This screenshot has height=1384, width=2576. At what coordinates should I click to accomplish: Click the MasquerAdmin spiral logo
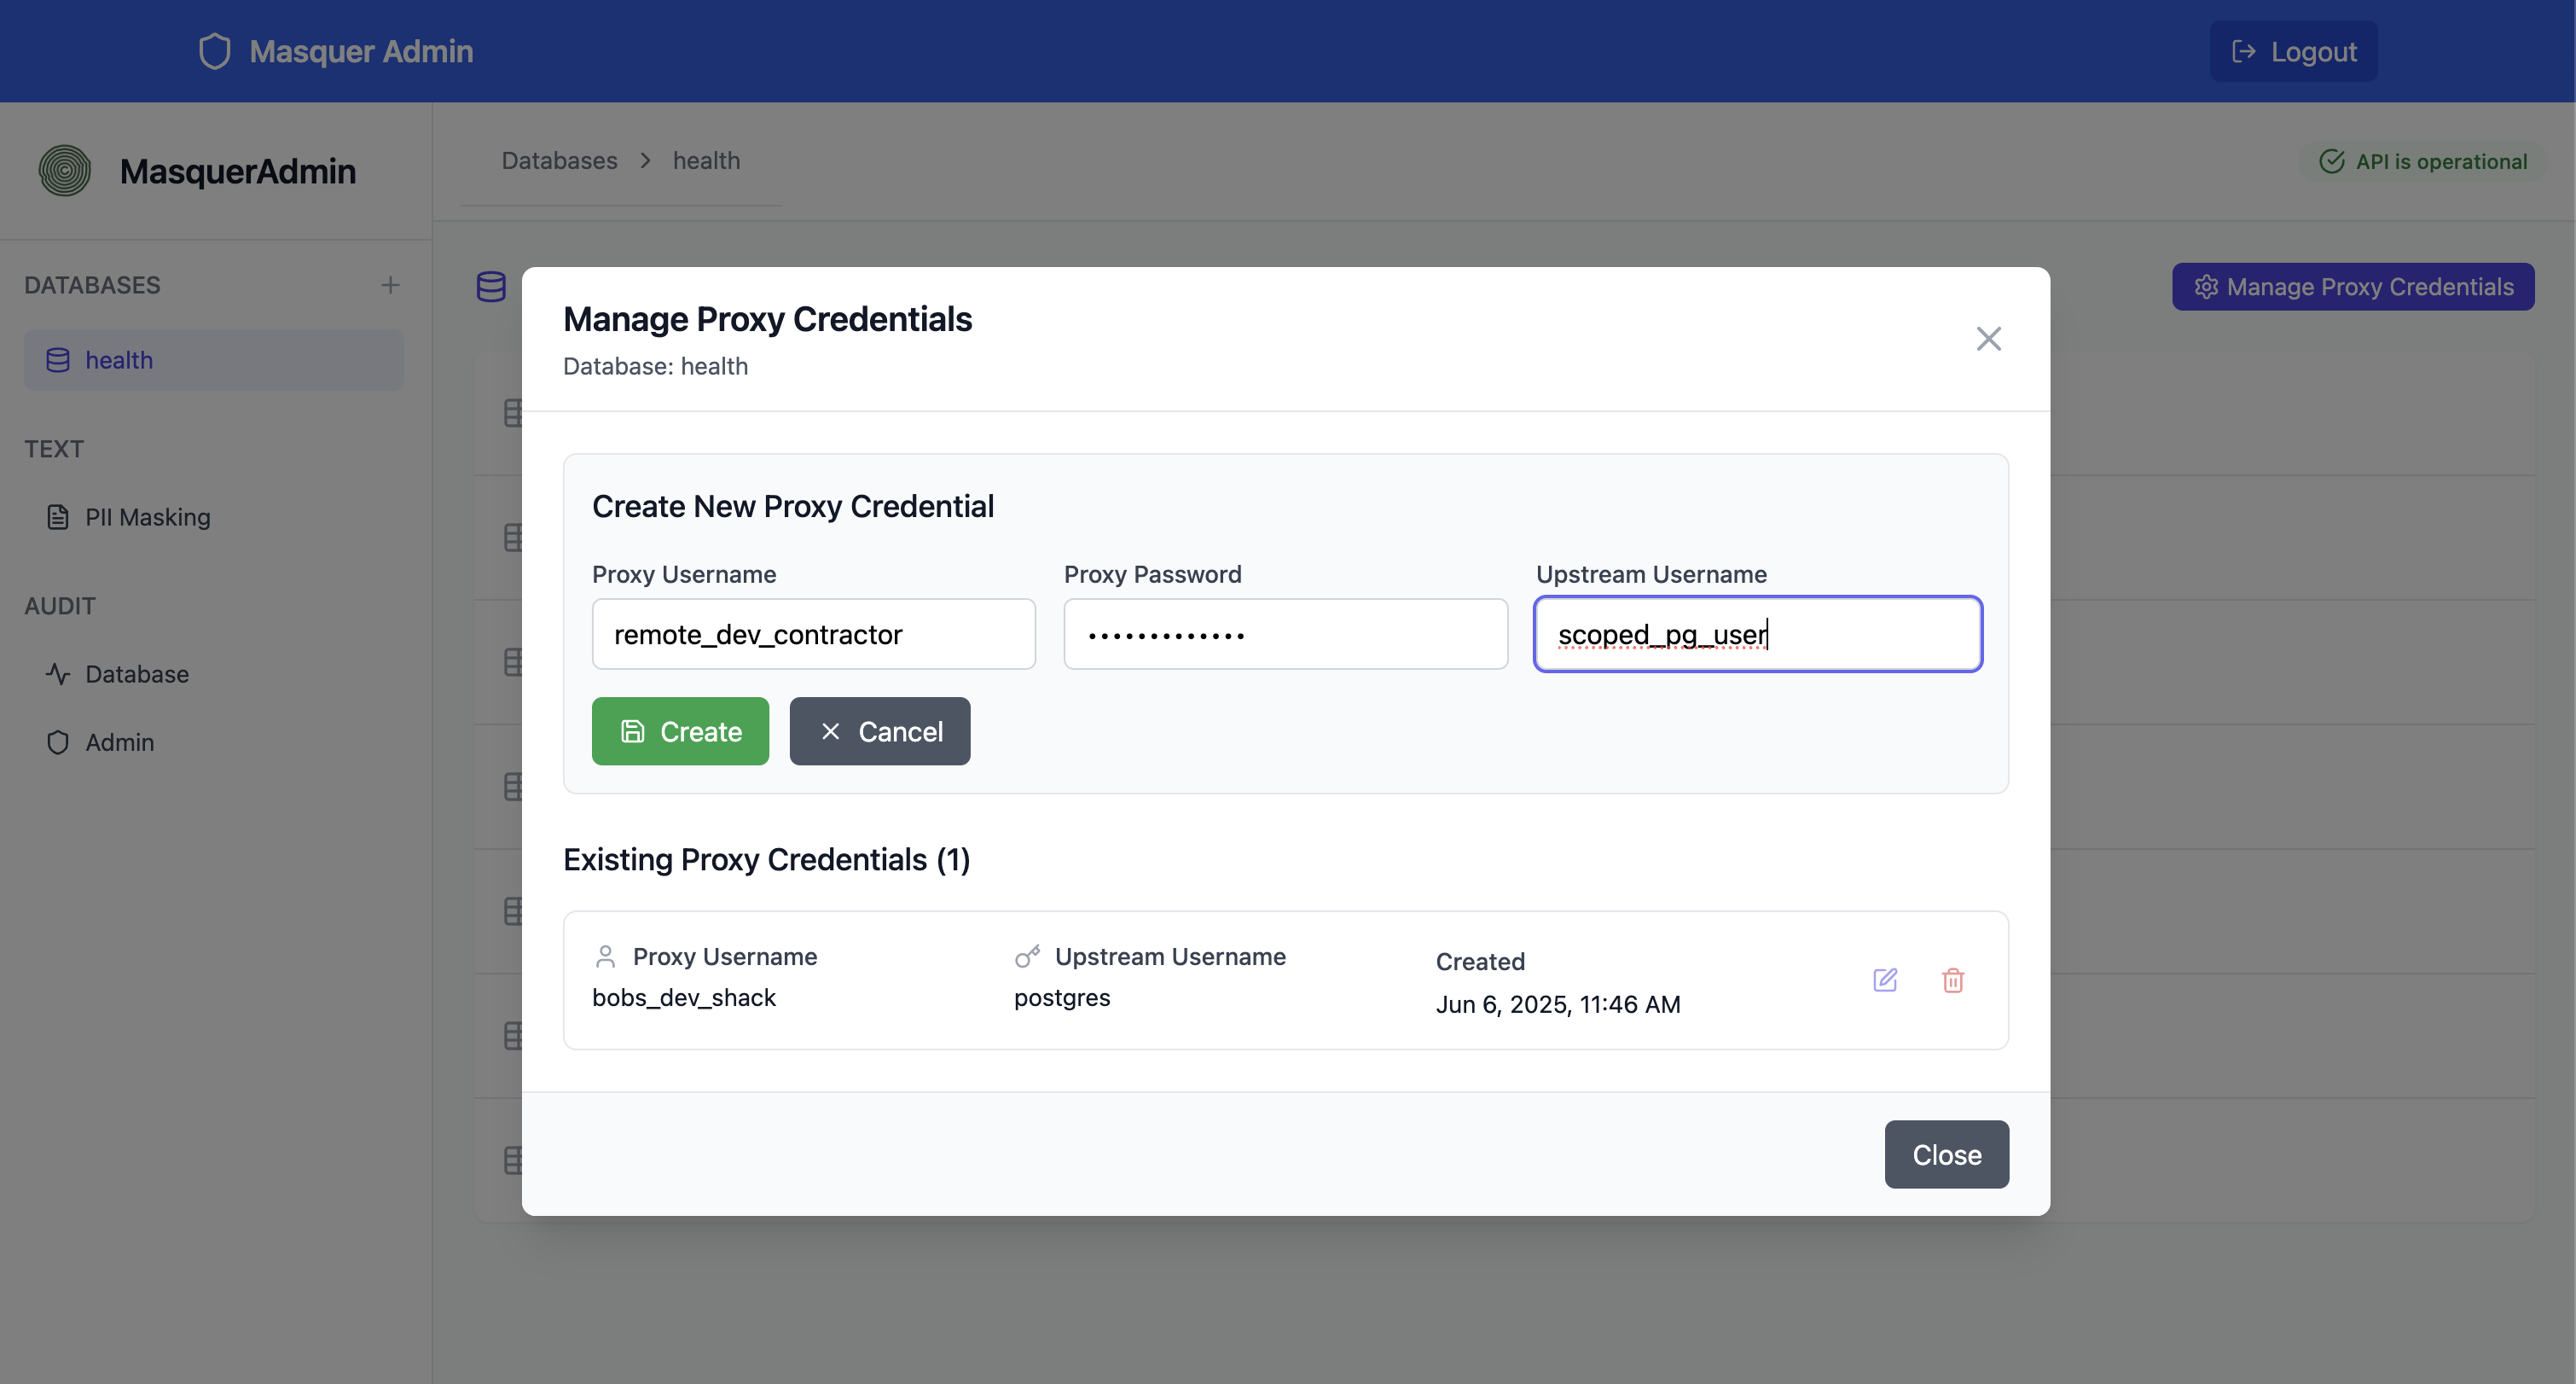pyautogui.click(x=64, y=170)
